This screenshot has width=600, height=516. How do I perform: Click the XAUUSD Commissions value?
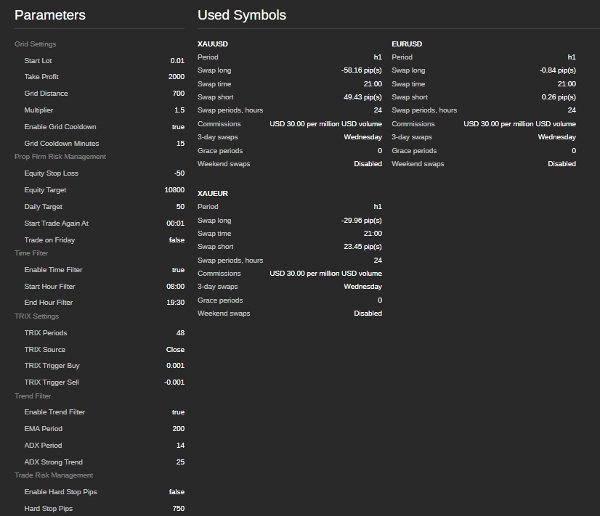pyautogui.click(x=326, y=124)
